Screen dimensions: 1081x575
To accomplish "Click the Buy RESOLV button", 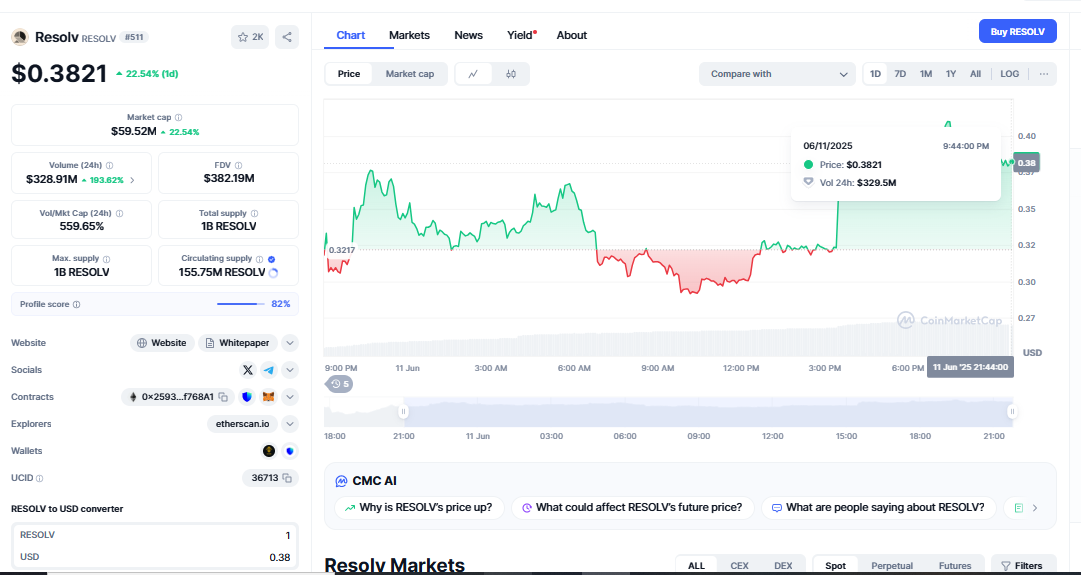I will click(1018, 32).
